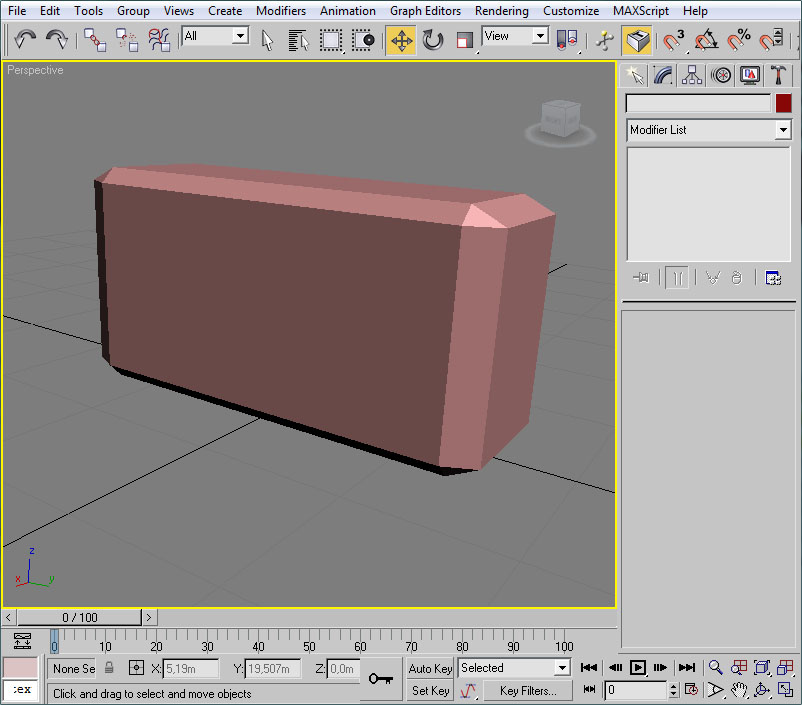Open the Select by Name list icon
Screen dimensions: 802x705
point(298,40)
